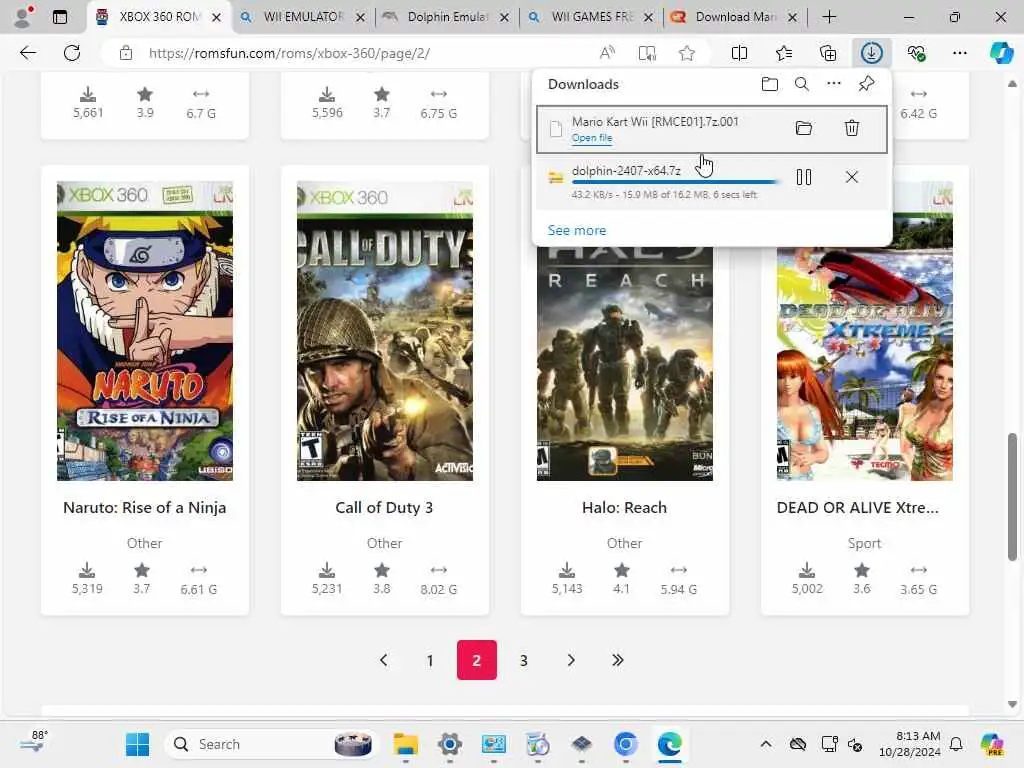View site information lock icon

(x=126, y=53)
